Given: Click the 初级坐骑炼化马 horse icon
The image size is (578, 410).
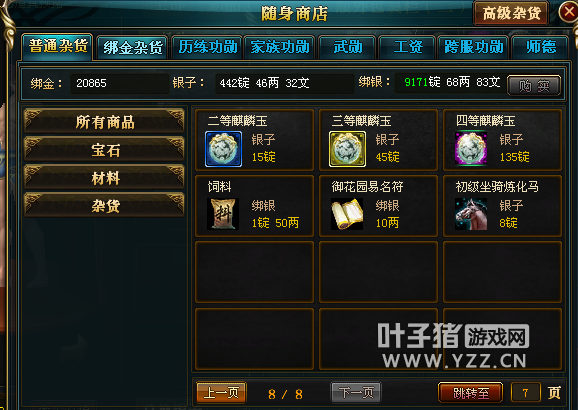Looking at the screenshot, I should (471, 214).
